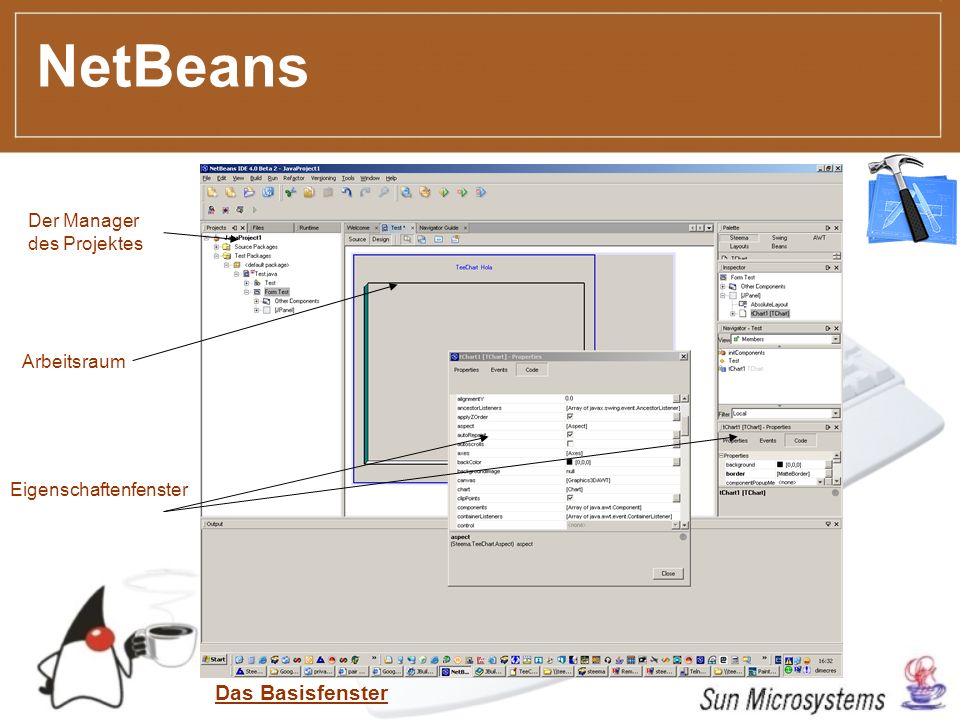The height and width of the screenshot is (720, 960).
Task: Open the Navigator Filter Local dropdown
Action: 835,413
